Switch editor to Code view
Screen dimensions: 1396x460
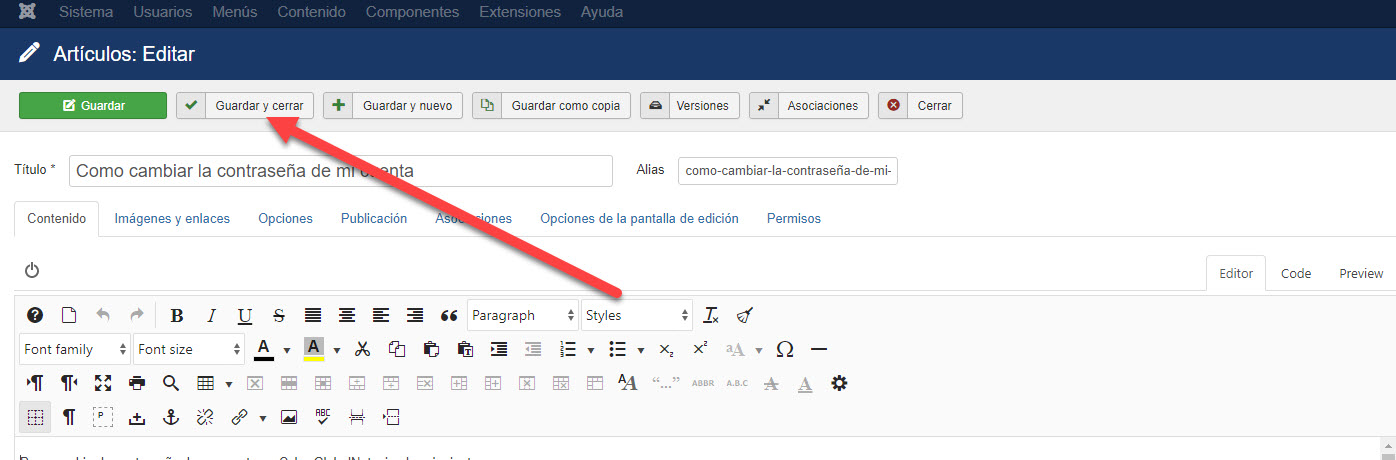point(1296,273)
